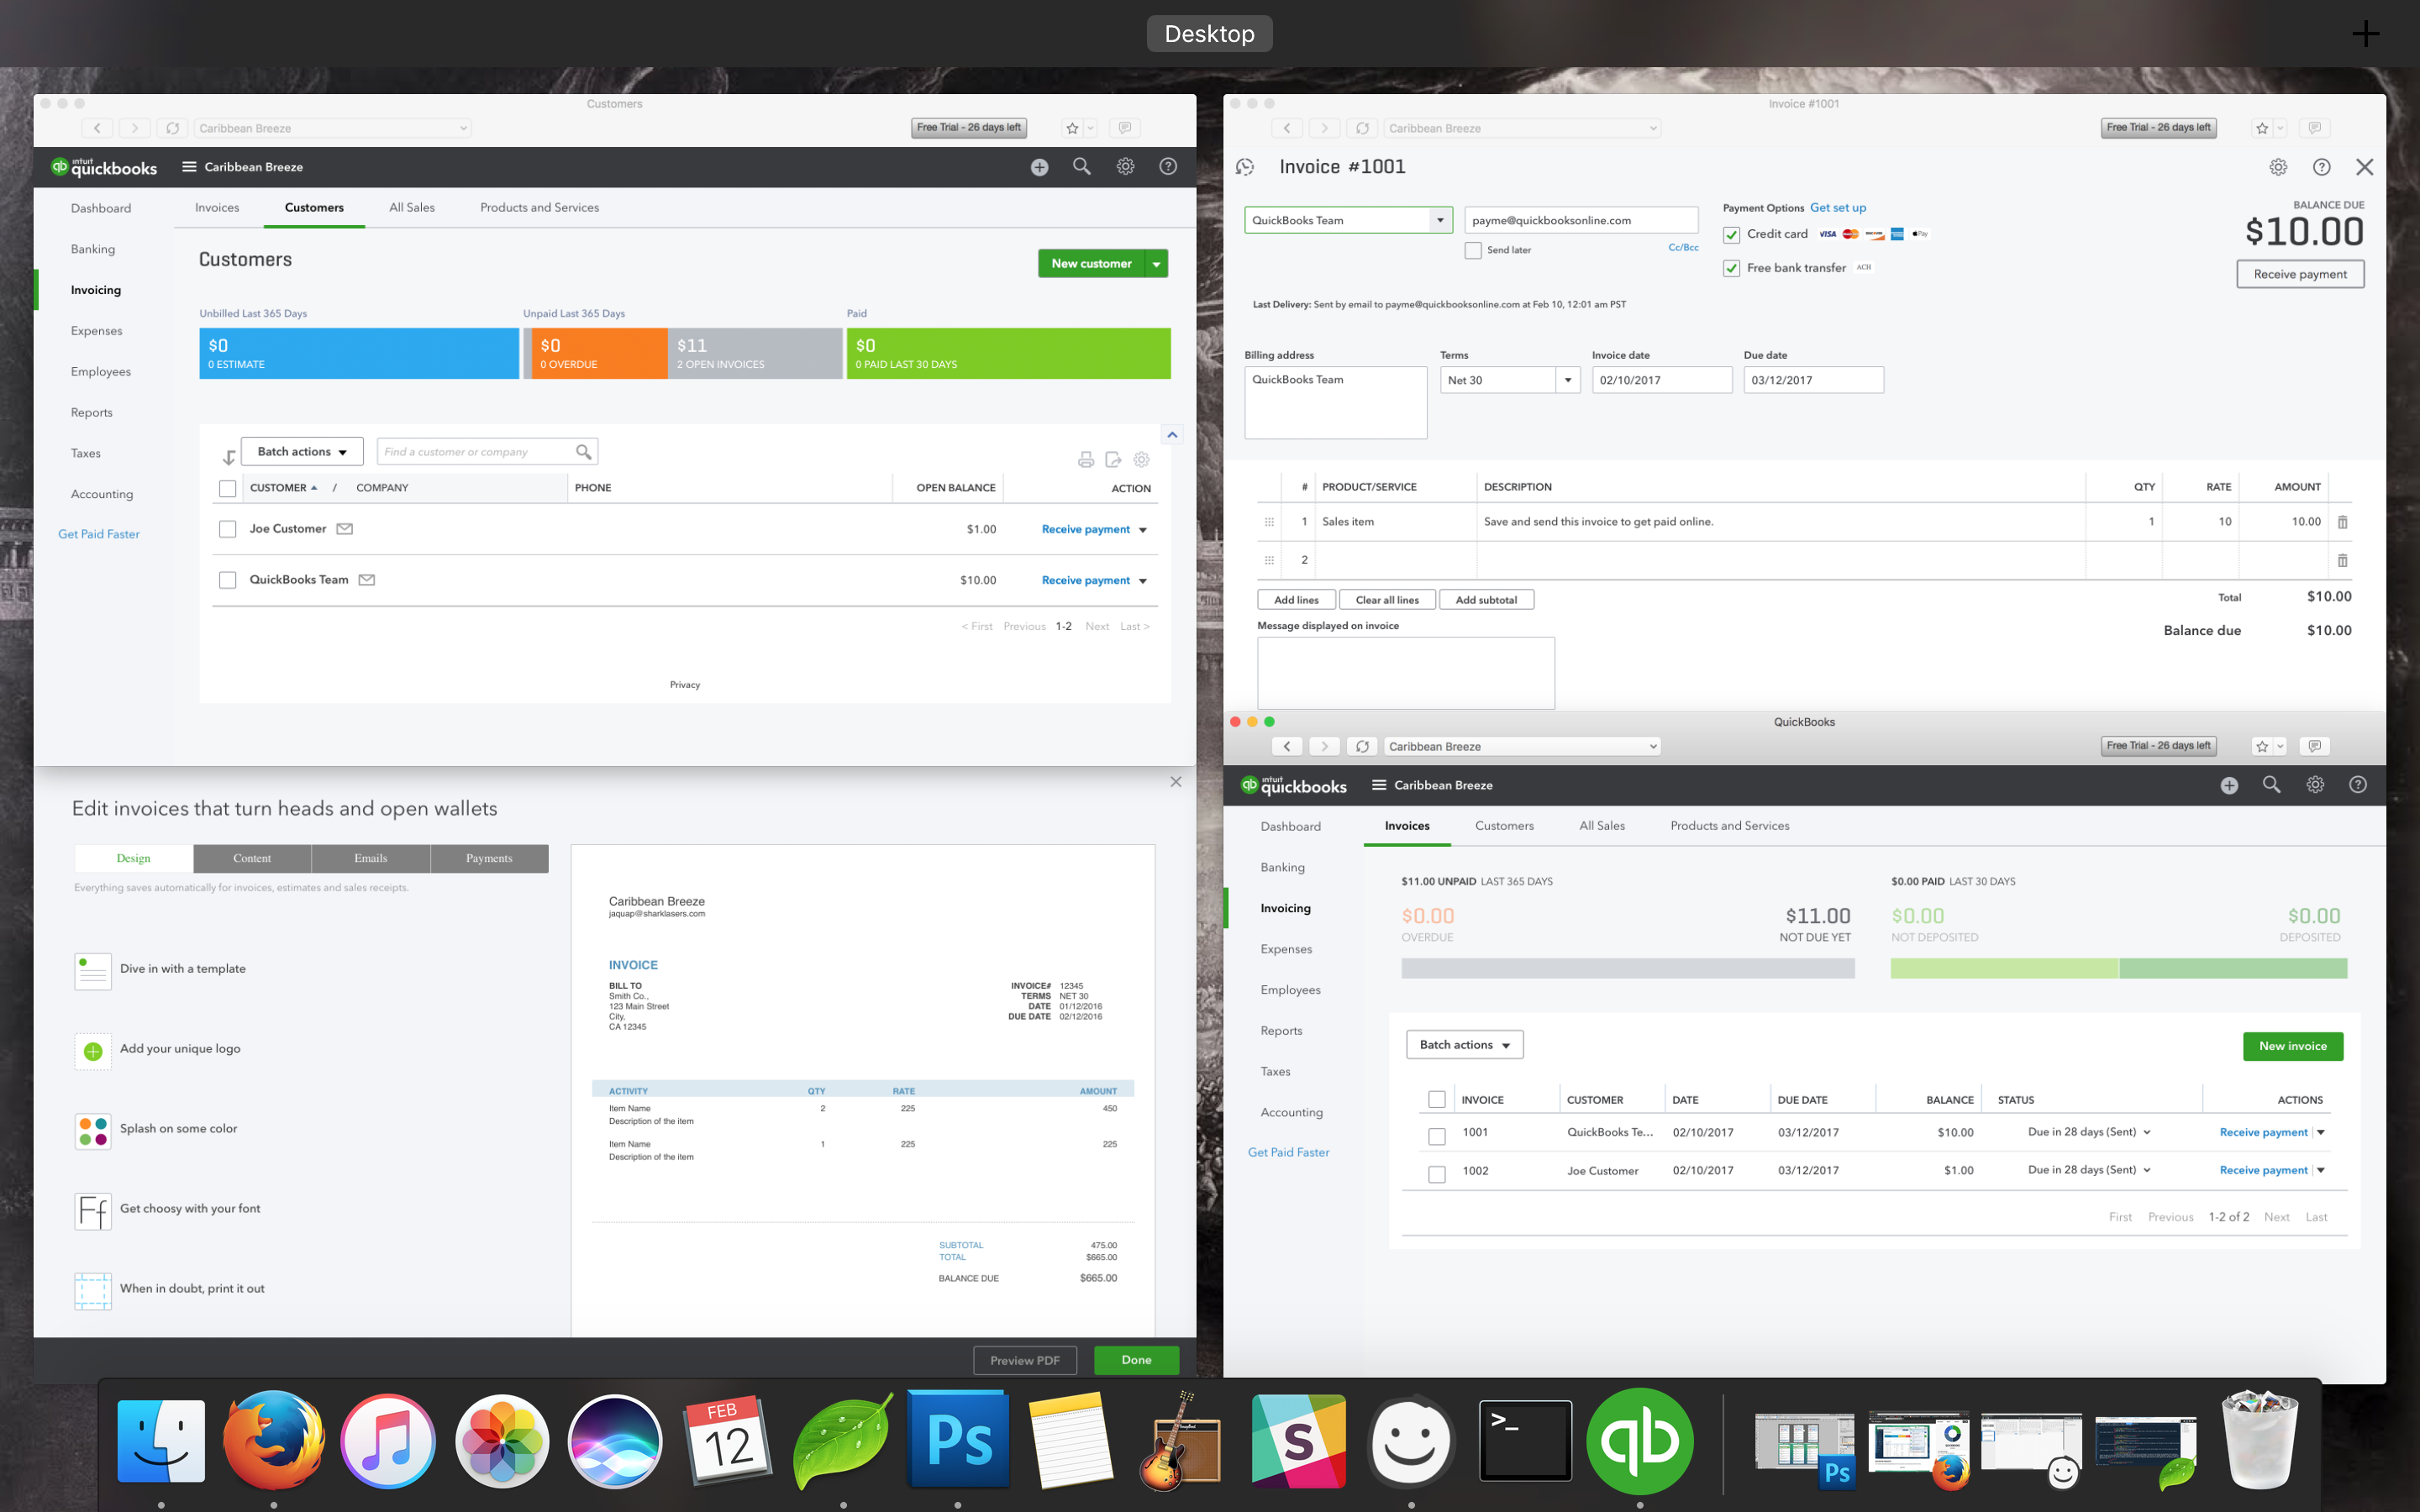The width and height of the screenshot is (2420, 1512).
Task: Toggle Send later checkbox on invoice
Action: click(x=1473, y=250)
